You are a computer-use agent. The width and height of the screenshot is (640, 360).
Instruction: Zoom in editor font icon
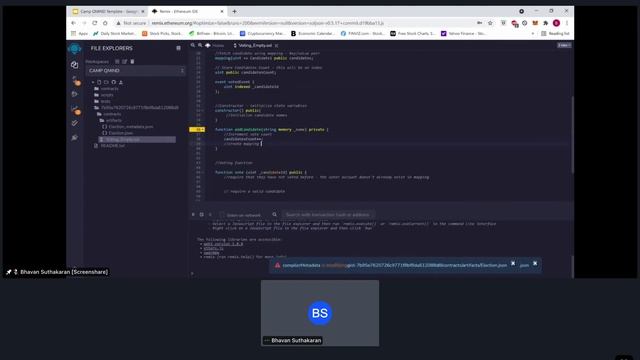[200, 45]
